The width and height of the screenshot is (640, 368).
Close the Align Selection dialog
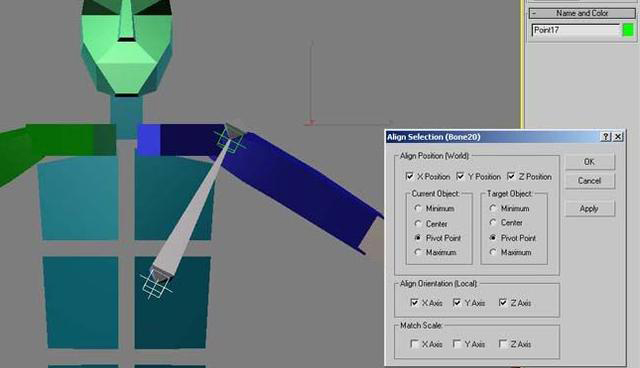pos(618,137)
